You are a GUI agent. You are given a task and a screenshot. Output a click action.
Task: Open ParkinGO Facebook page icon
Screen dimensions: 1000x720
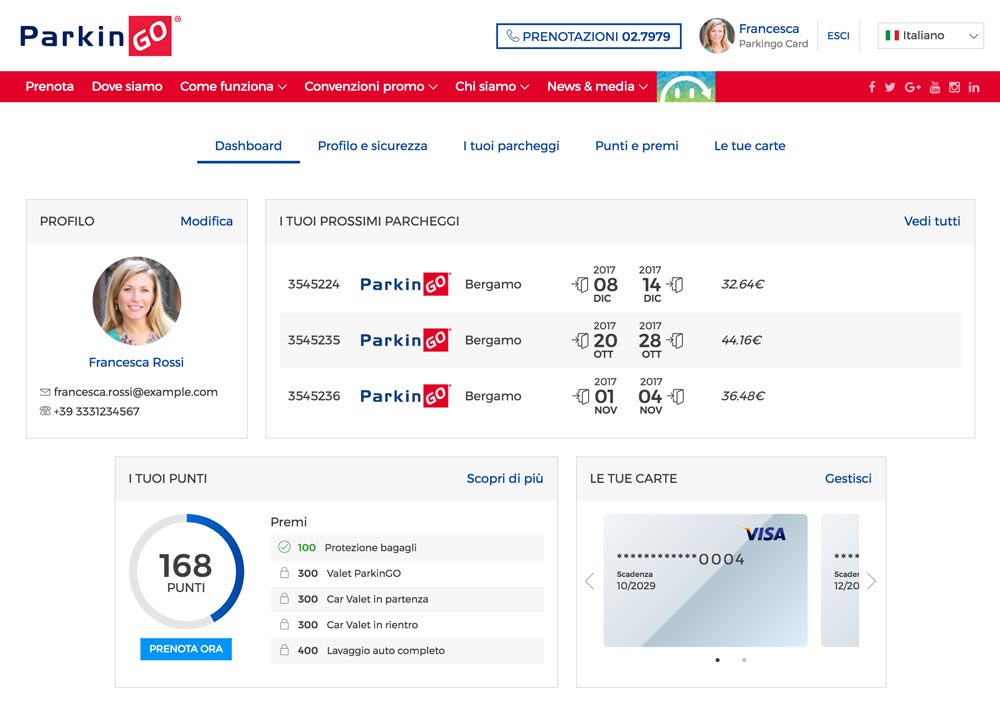coord(872,87)
